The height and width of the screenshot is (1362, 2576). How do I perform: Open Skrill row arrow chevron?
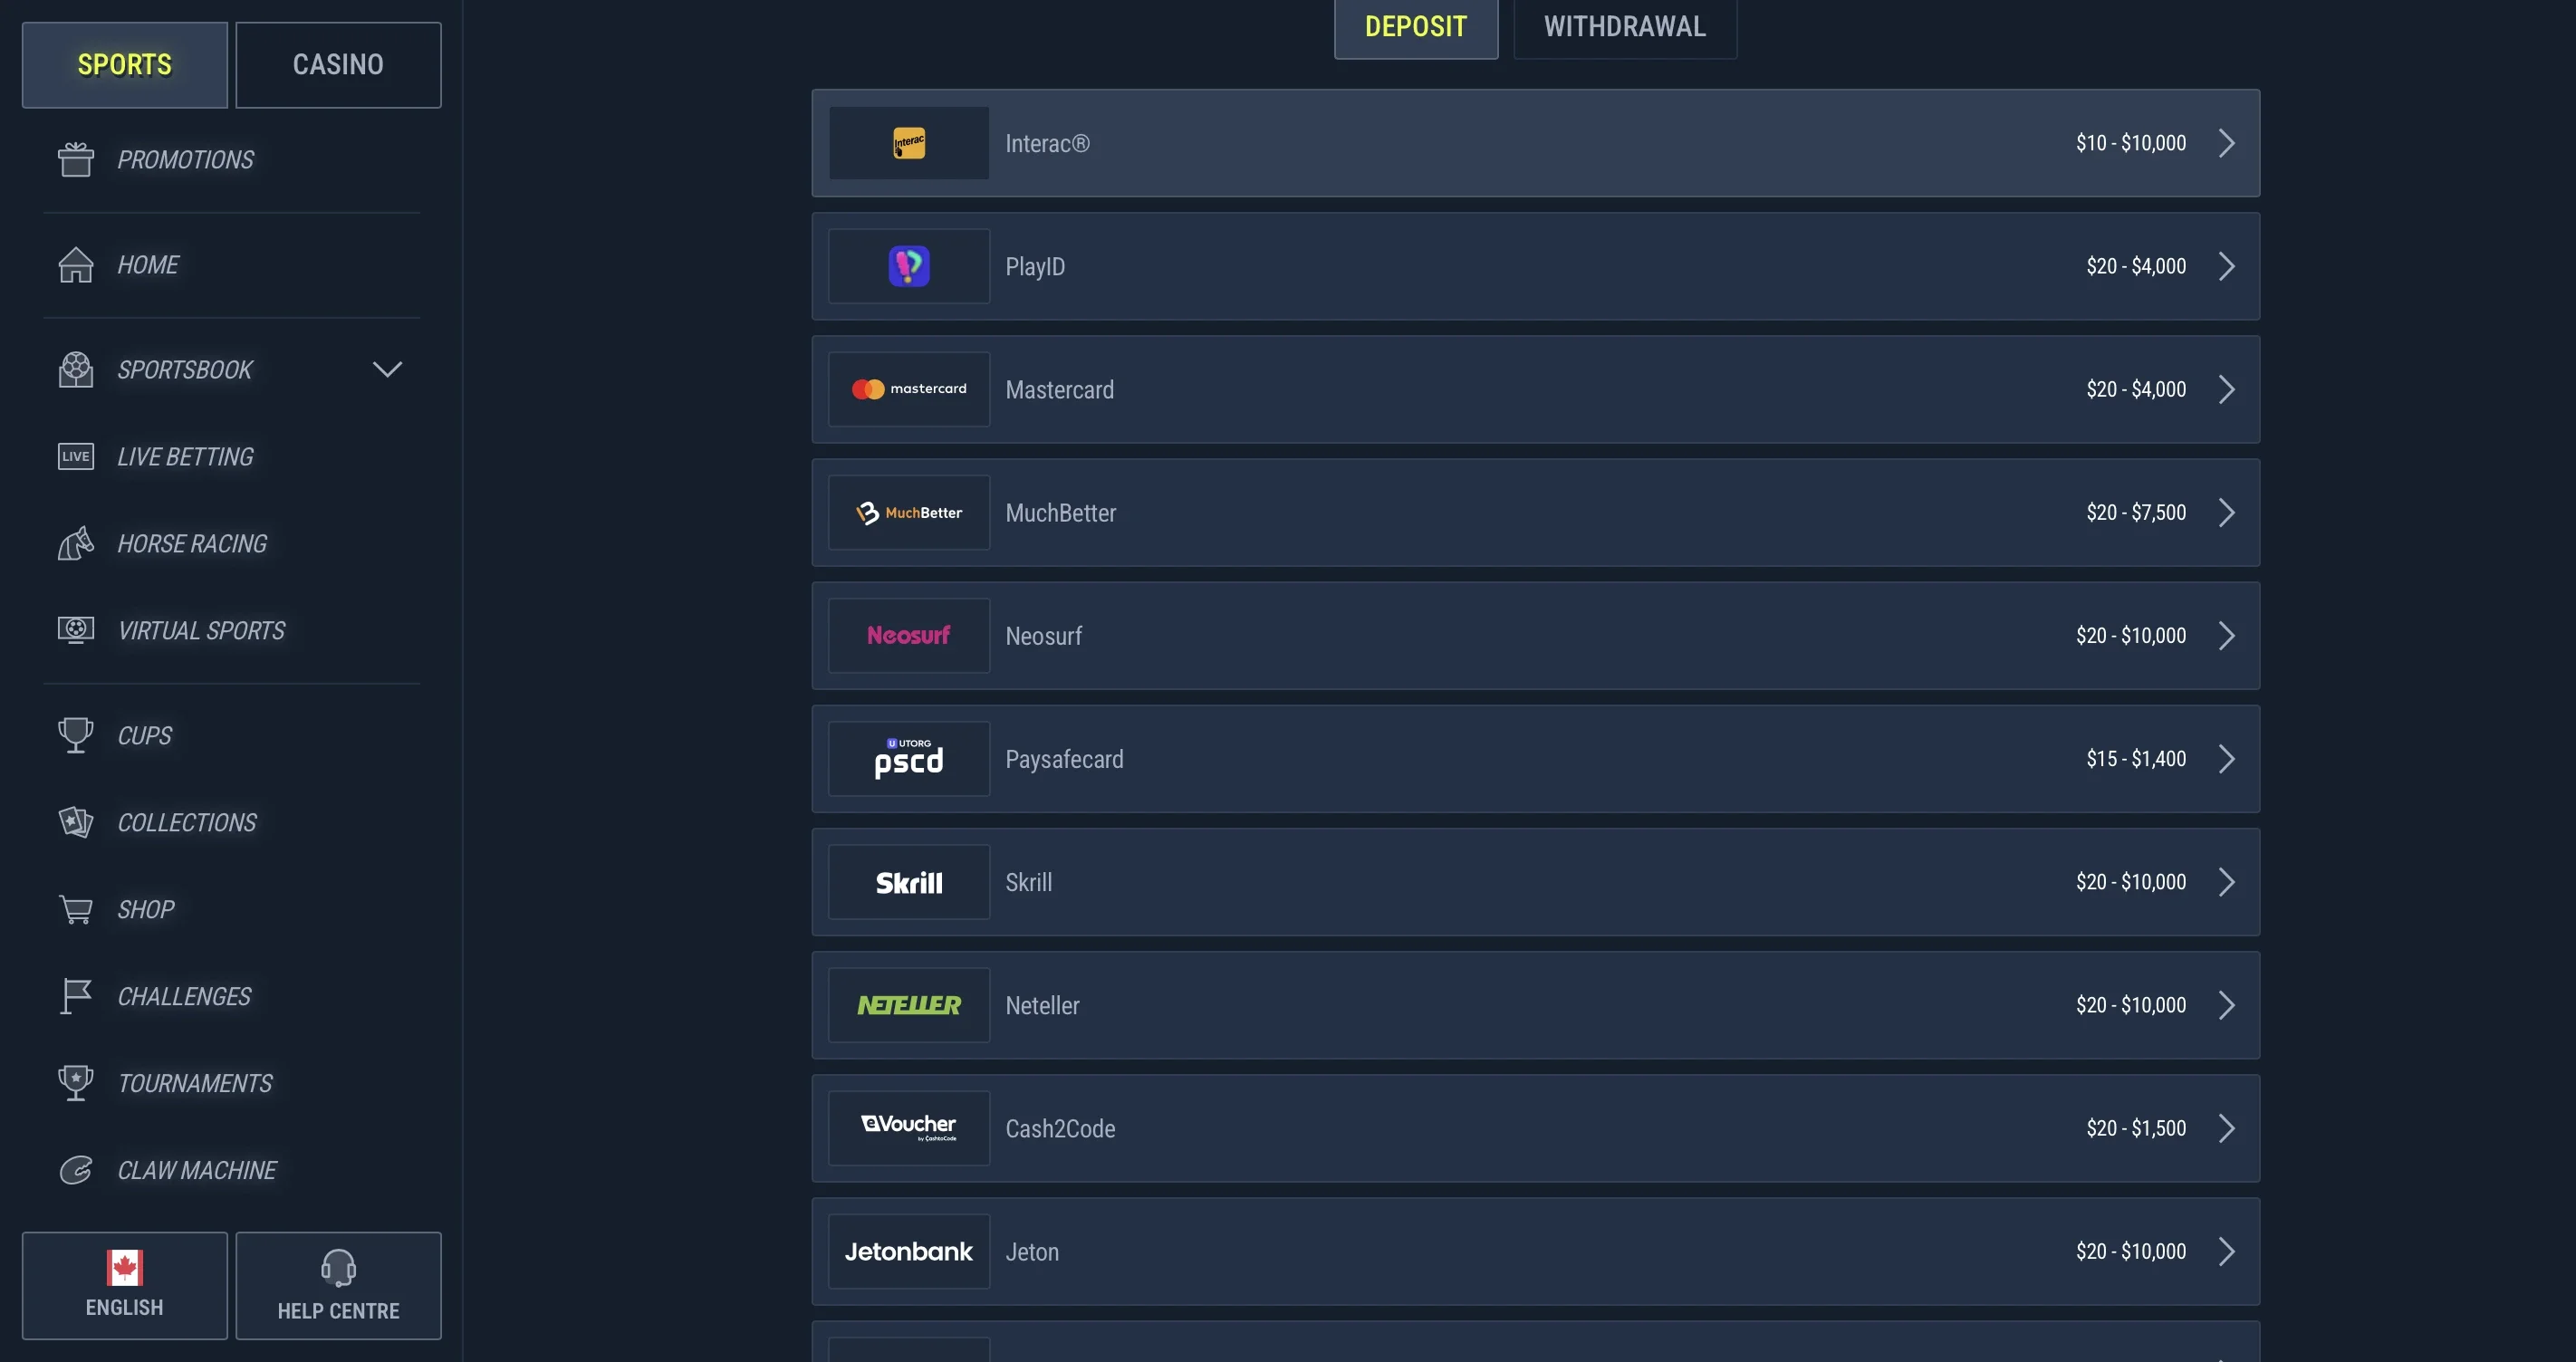click(x=2227, y=882)
